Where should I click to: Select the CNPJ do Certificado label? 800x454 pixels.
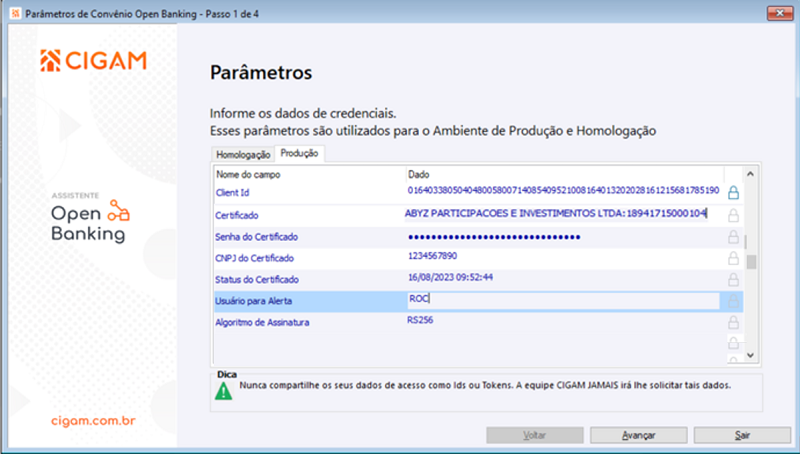[x=254, y=258]
